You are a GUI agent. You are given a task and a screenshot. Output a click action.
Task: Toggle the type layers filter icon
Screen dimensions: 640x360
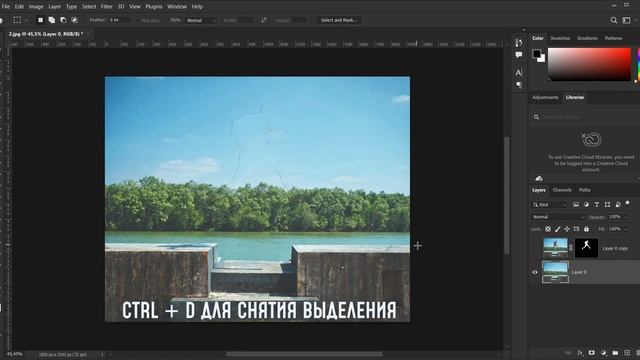[597, 204]
